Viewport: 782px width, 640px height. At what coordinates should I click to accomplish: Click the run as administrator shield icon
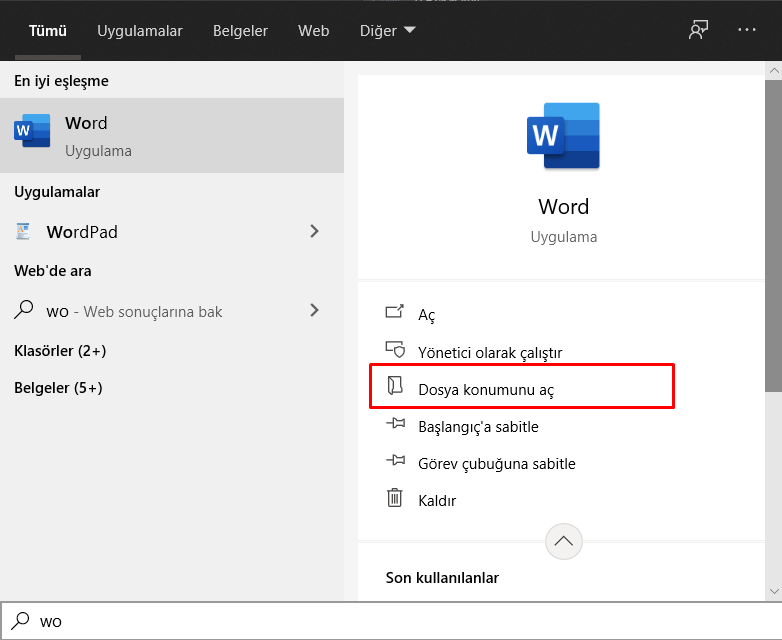(x=395, y=350)
